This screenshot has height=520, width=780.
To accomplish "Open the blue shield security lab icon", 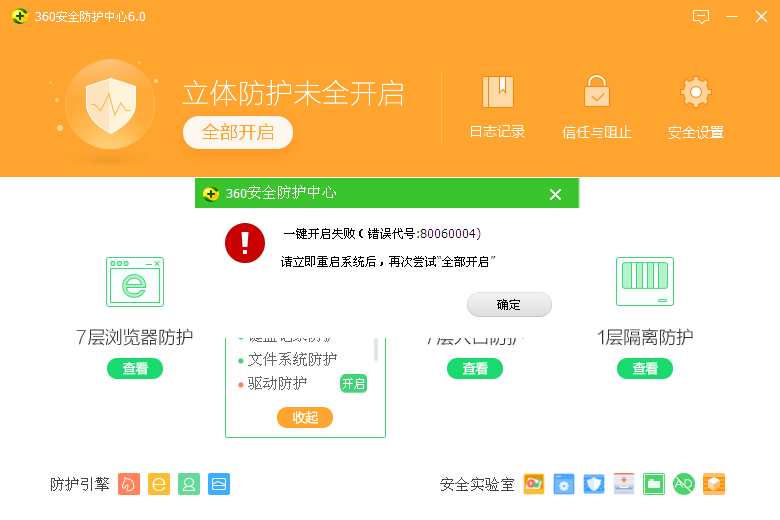I will point(593,484).
